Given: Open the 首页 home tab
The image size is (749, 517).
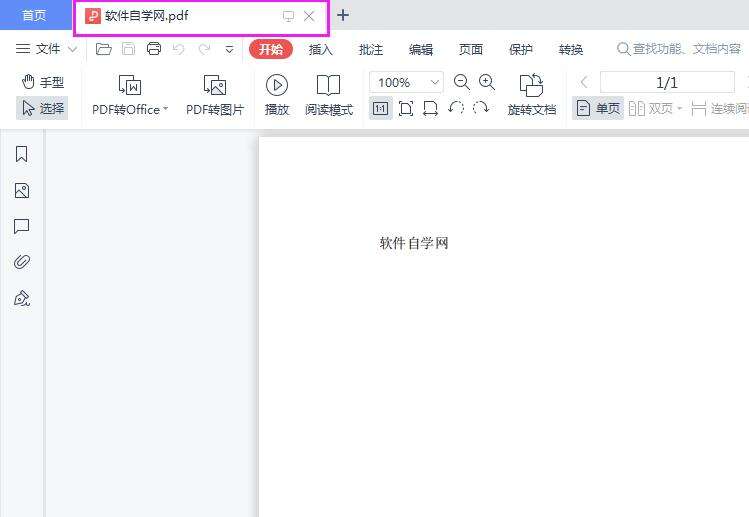Looking at the screenshot, I should click(x=34, y=15).
